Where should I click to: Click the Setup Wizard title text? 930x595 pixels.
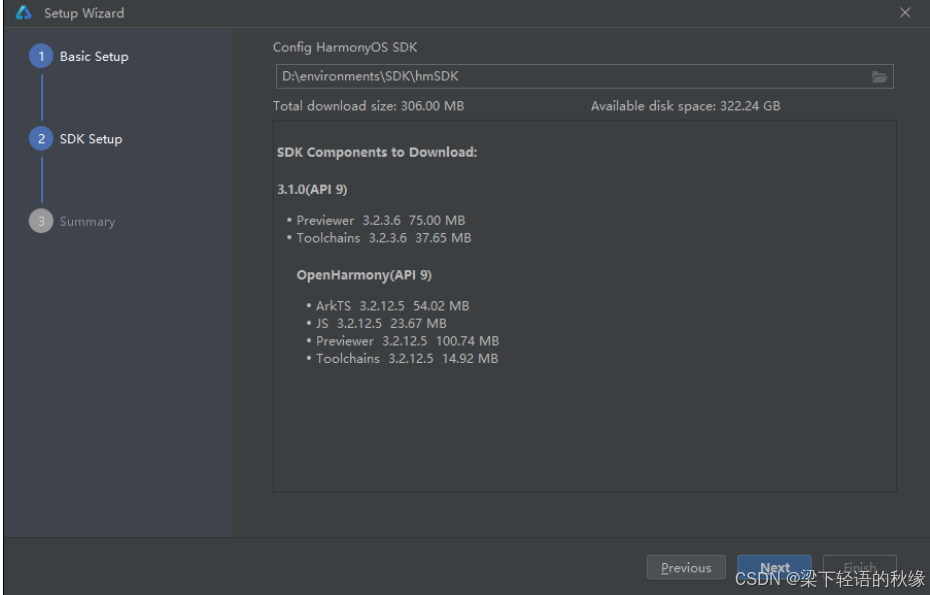click(x=84, y=13)
